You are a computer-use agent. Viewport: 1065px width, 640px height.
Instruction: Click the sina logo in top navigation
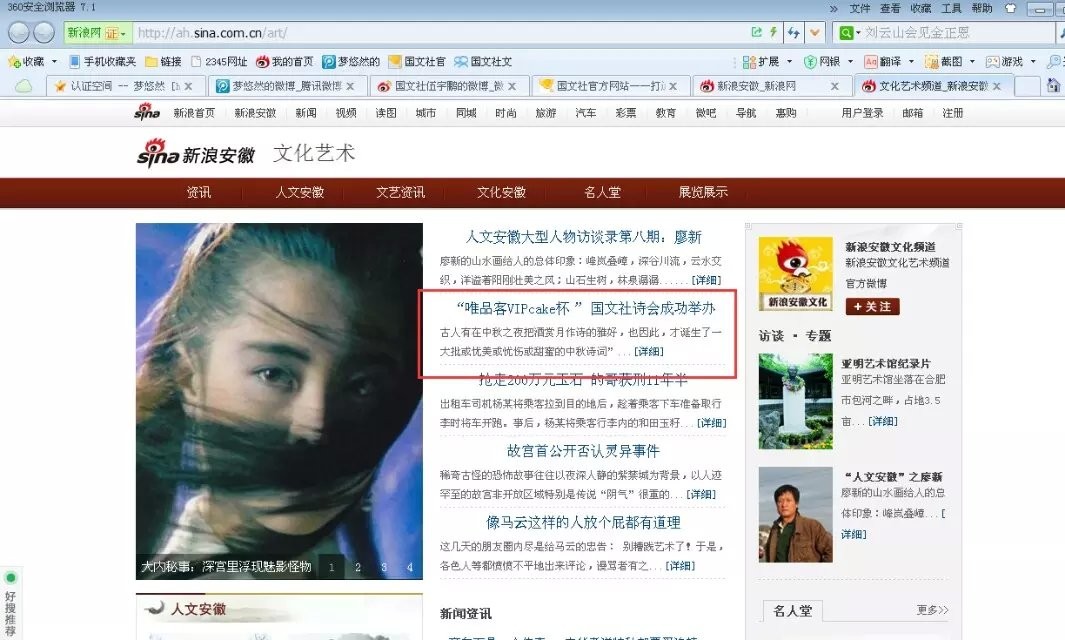click(x=147, y=112)
